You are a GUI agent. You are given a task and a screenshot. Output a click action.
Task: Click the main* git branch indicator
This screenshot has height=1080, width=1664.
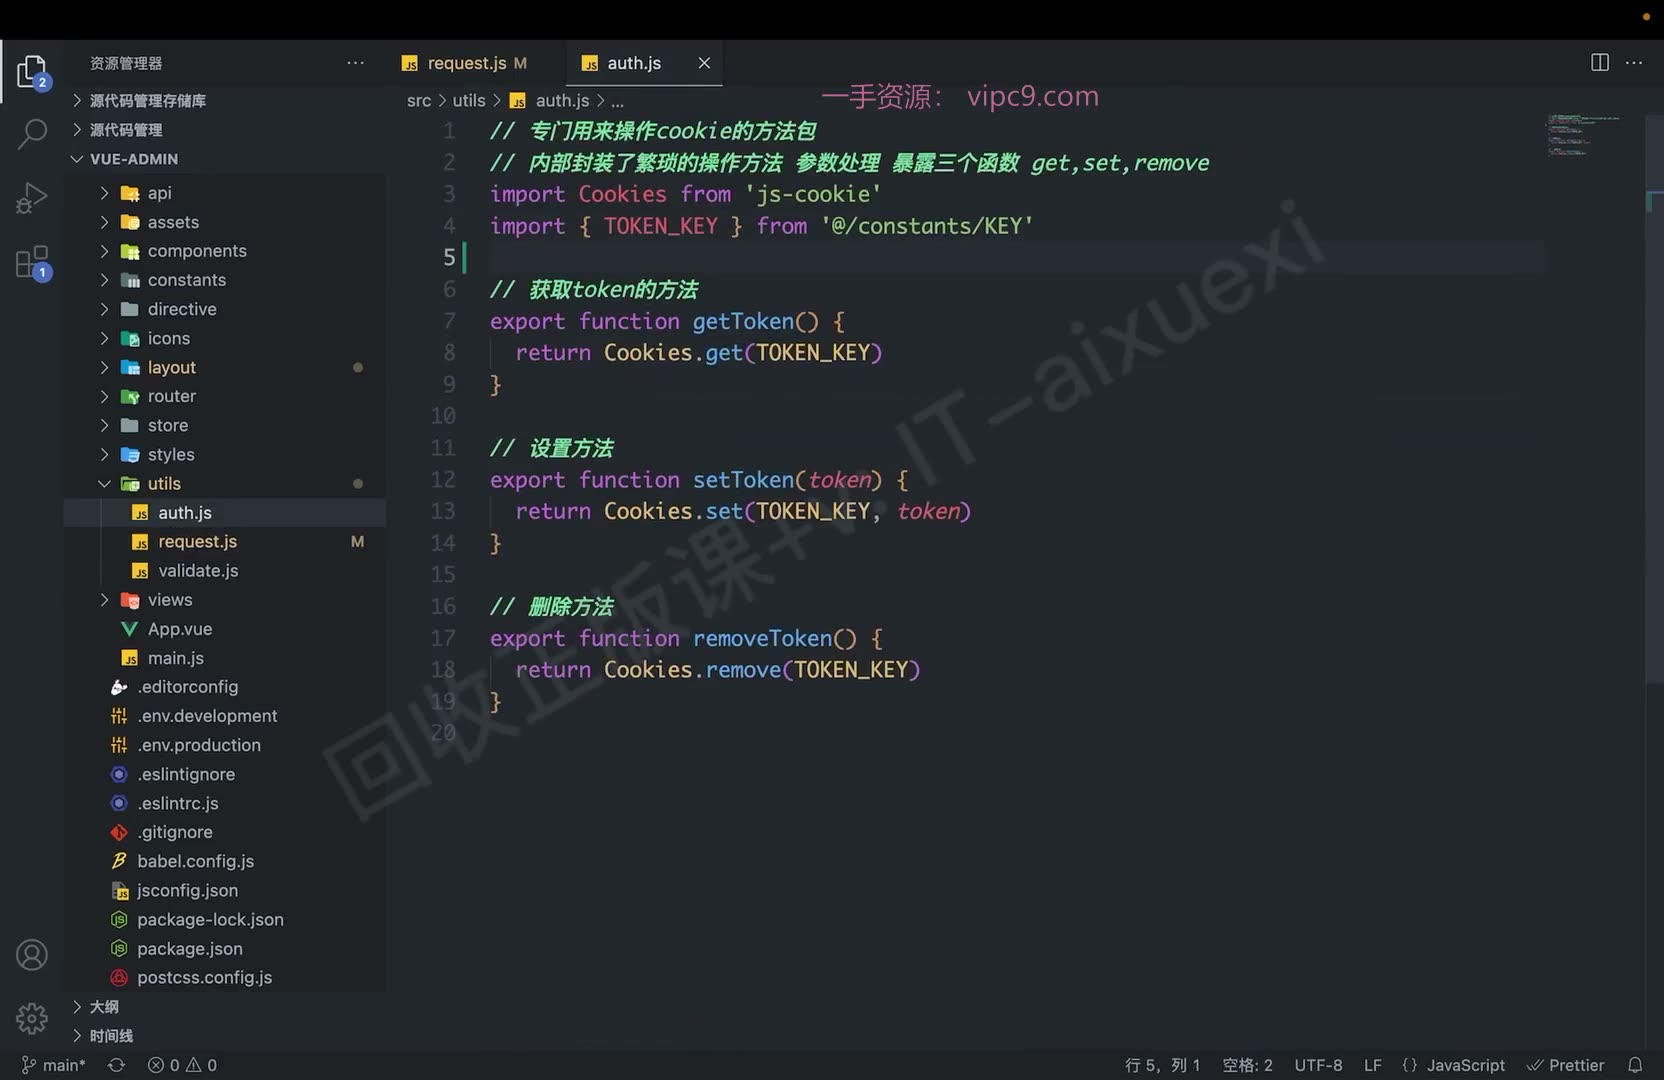point(54,1065)
